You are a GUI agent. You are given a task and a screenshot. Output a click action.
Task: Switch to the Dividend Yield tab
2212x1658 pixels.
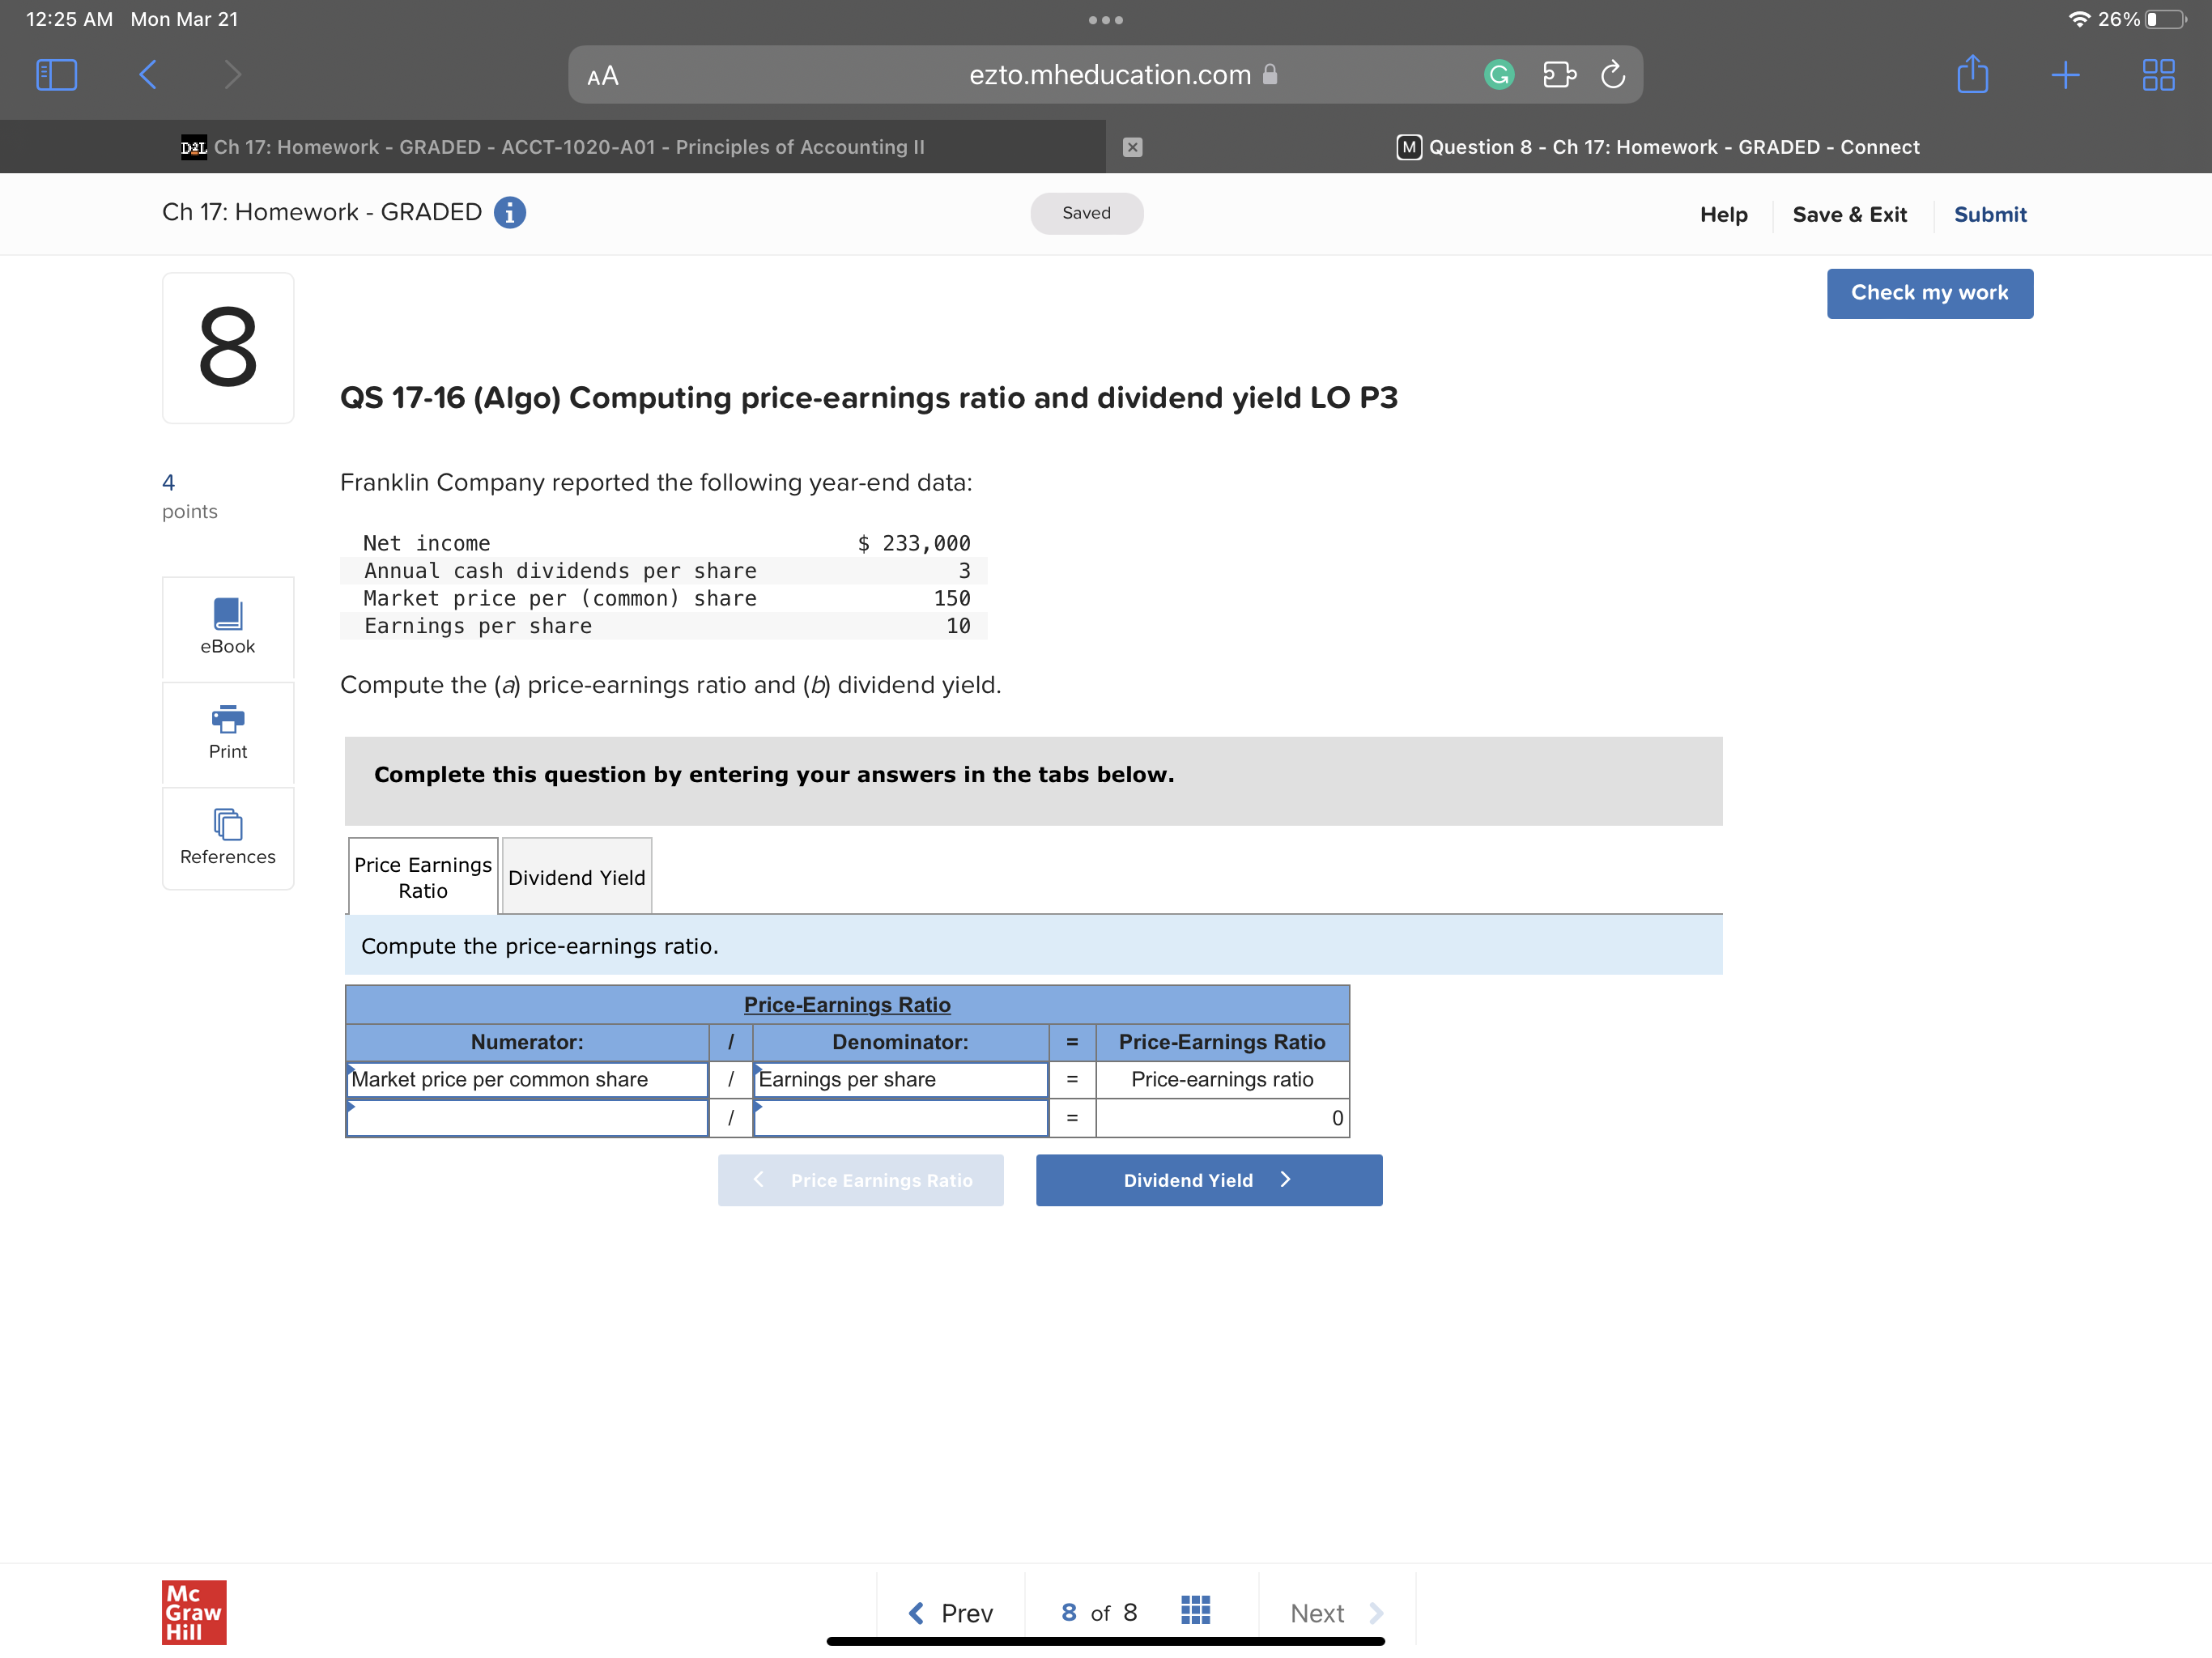(x=577, y=877)
